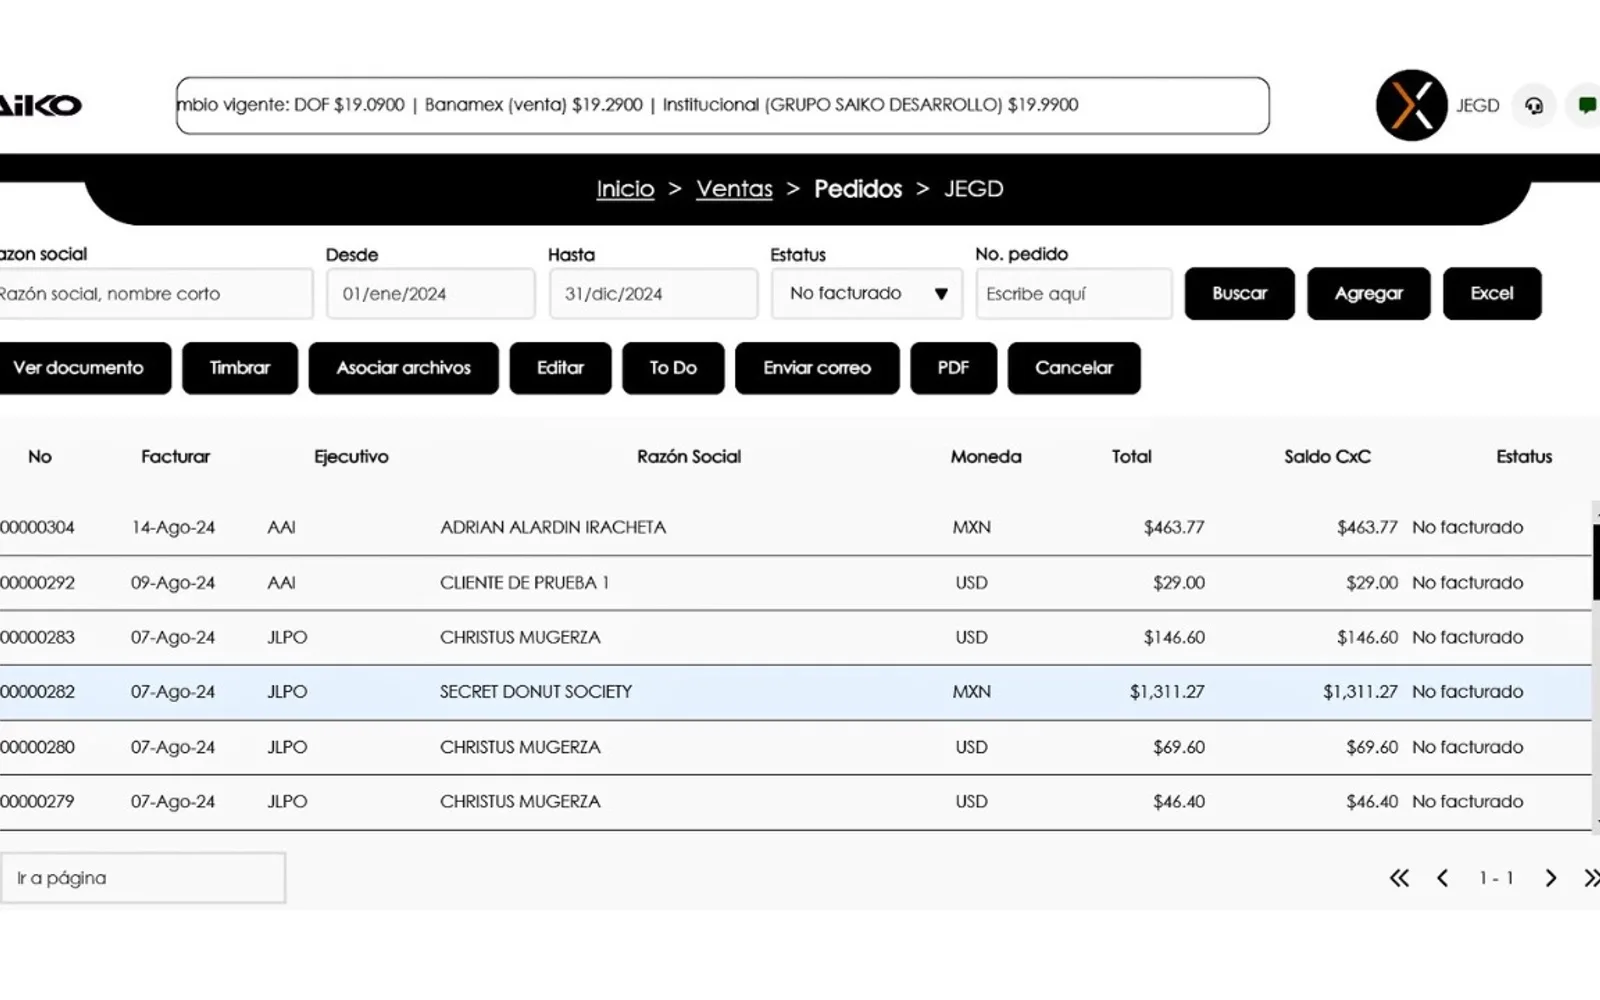1600x1000 pixels.
Task: Click order number 00000280
Action: pos(37,747)
